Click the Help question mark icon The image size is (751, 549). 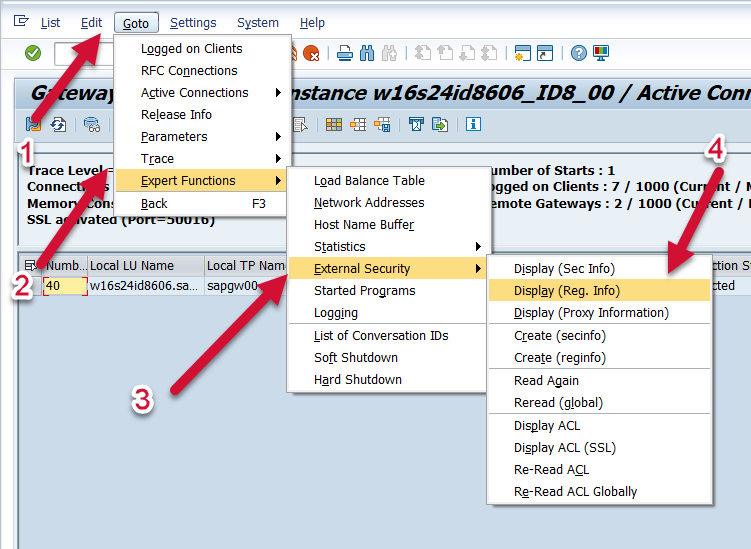tap(579, 53)
